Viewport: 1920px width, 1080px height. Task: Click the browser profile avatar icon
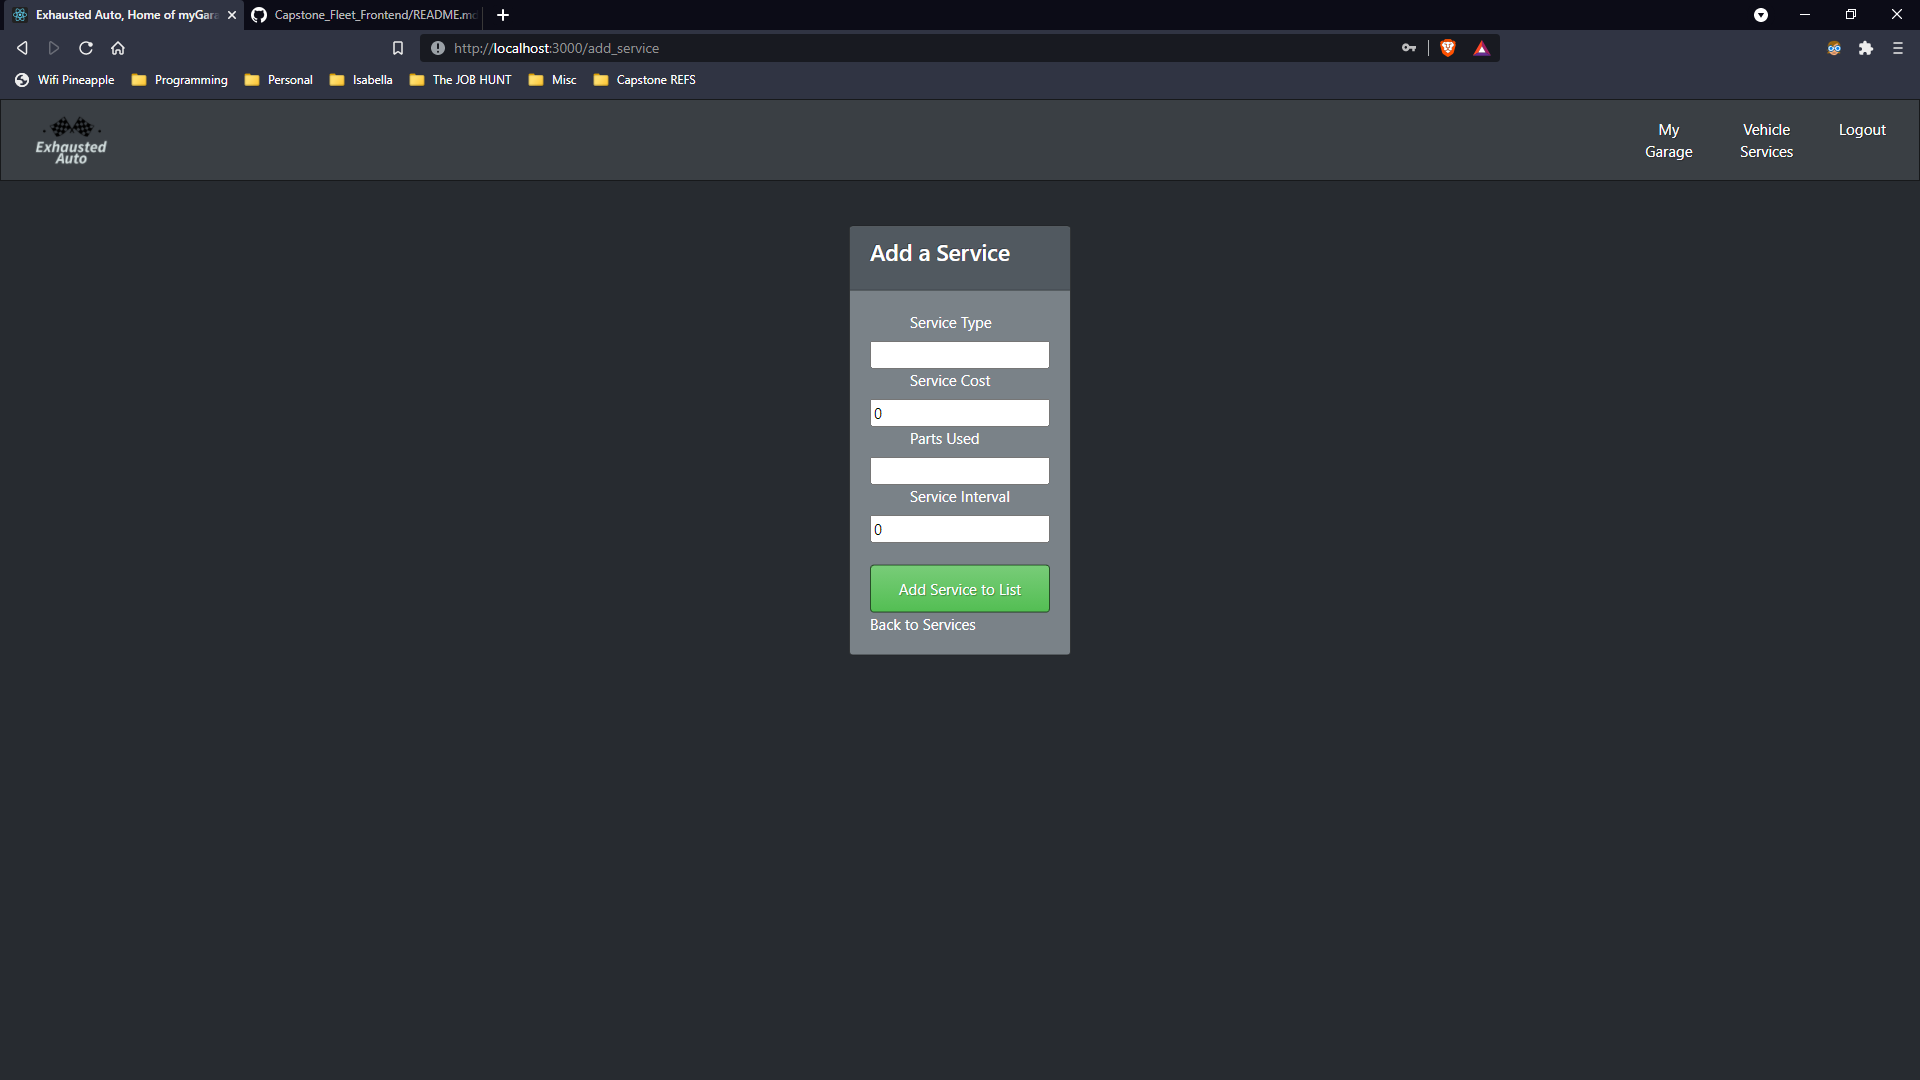click(1834, 47)
